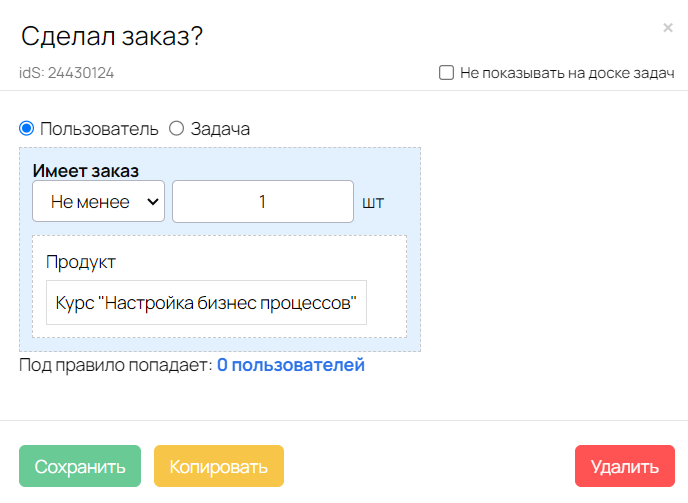Enable the "Не показывать на доске задач" checkbox

446,73
